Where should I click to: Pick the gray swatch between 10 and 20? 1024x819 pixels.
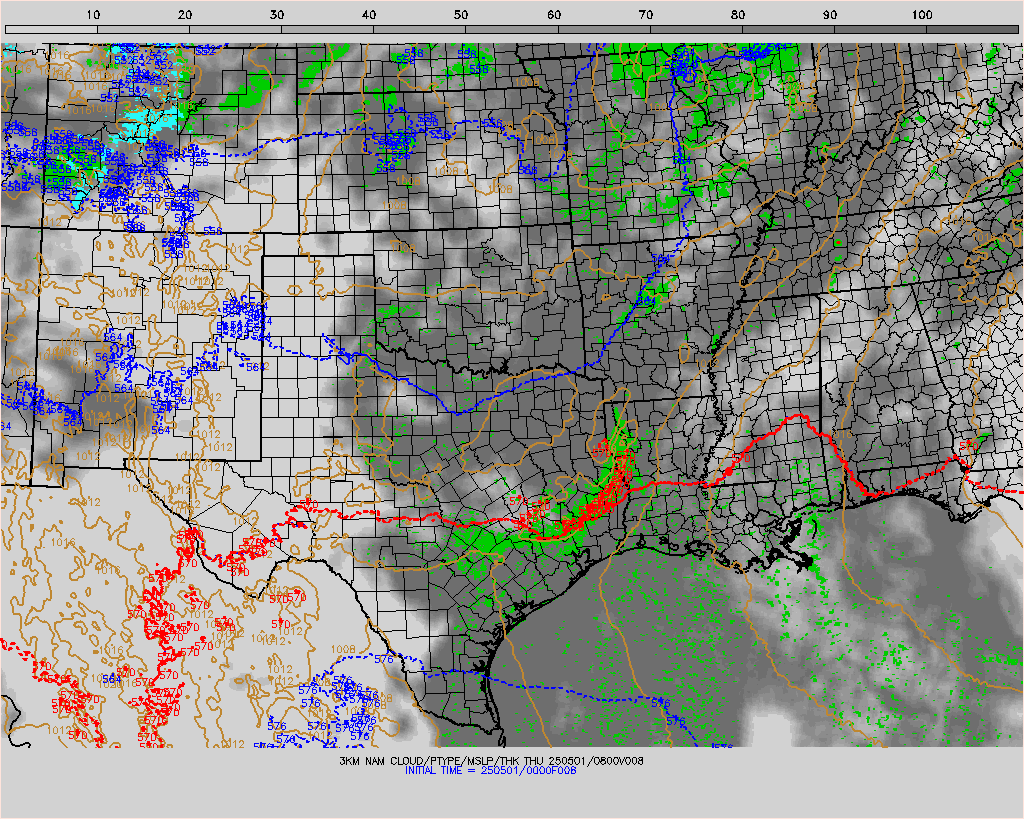[144, 29]
